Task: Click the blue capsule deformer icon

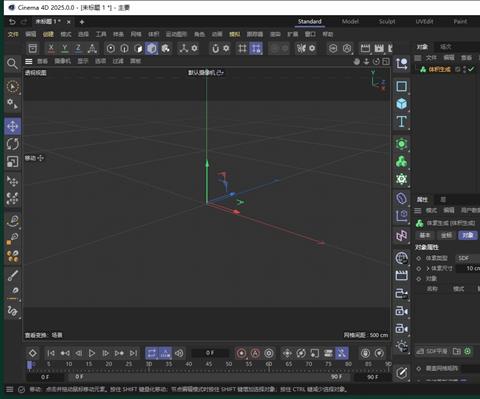Action: click(401, 198)
